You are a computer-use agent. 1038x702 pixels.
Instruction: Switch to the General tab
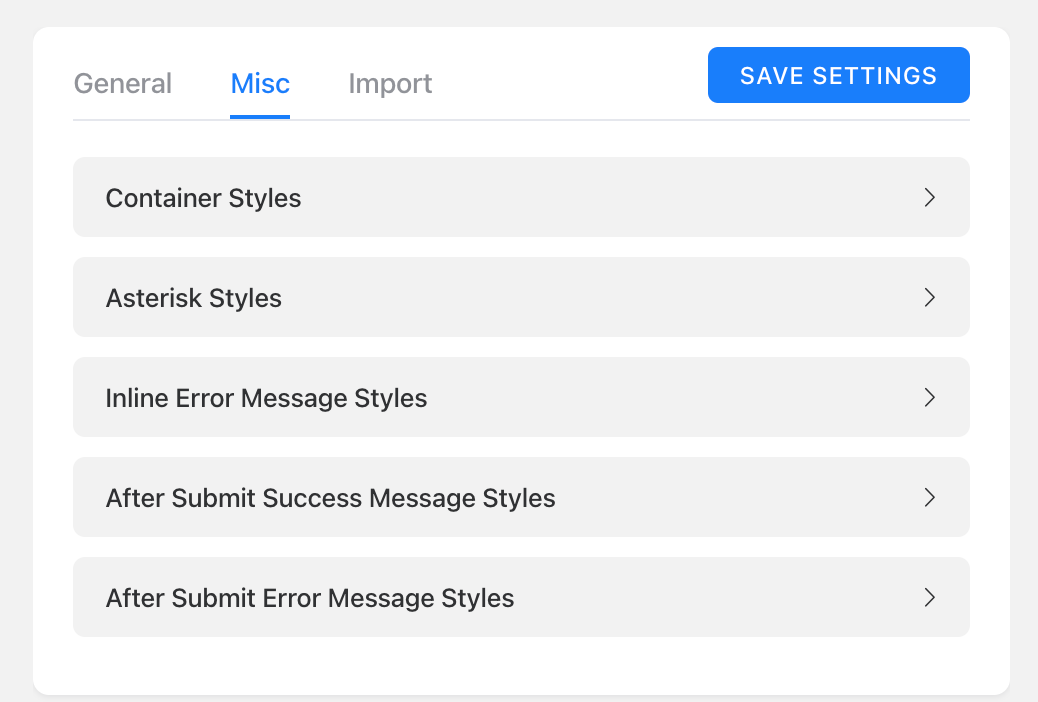pyautogui.click(x=122, y=83)
